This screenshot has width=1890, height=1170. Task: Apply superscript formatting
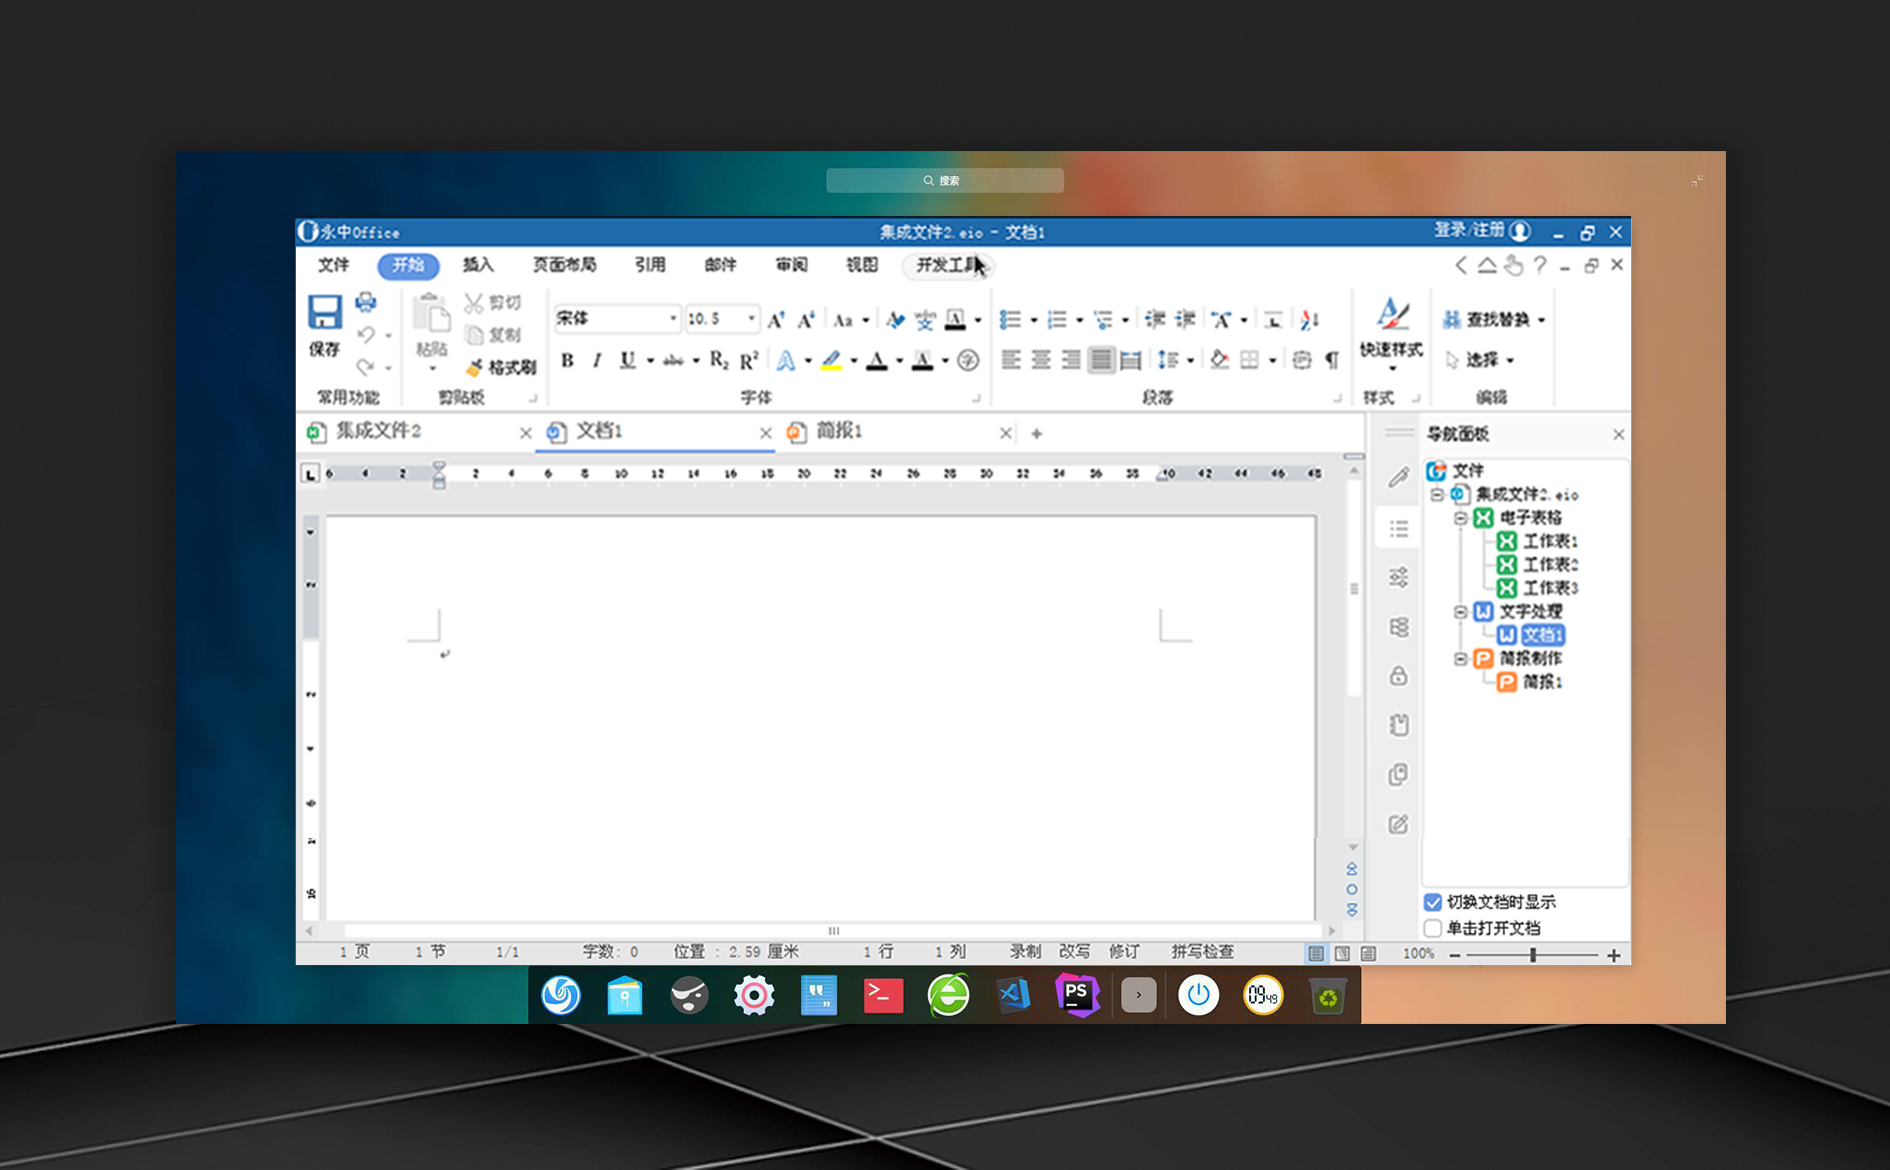point(749,360)
